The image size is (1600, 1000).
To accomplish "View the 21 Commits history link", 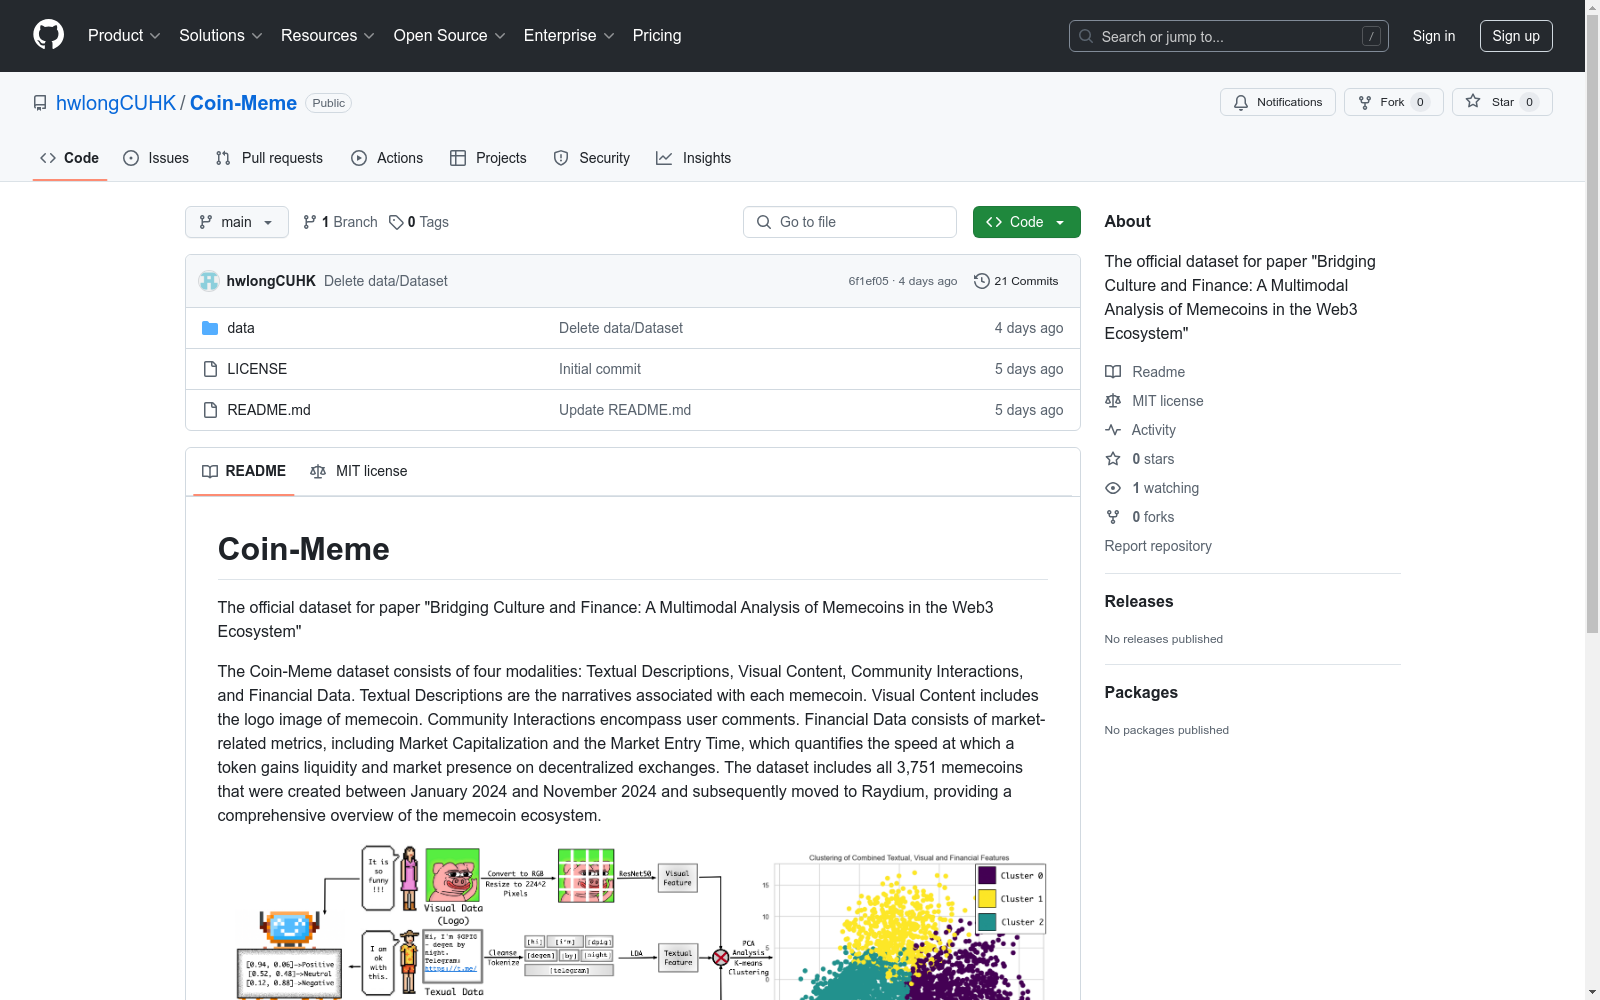I will [x=1016, y=281].
